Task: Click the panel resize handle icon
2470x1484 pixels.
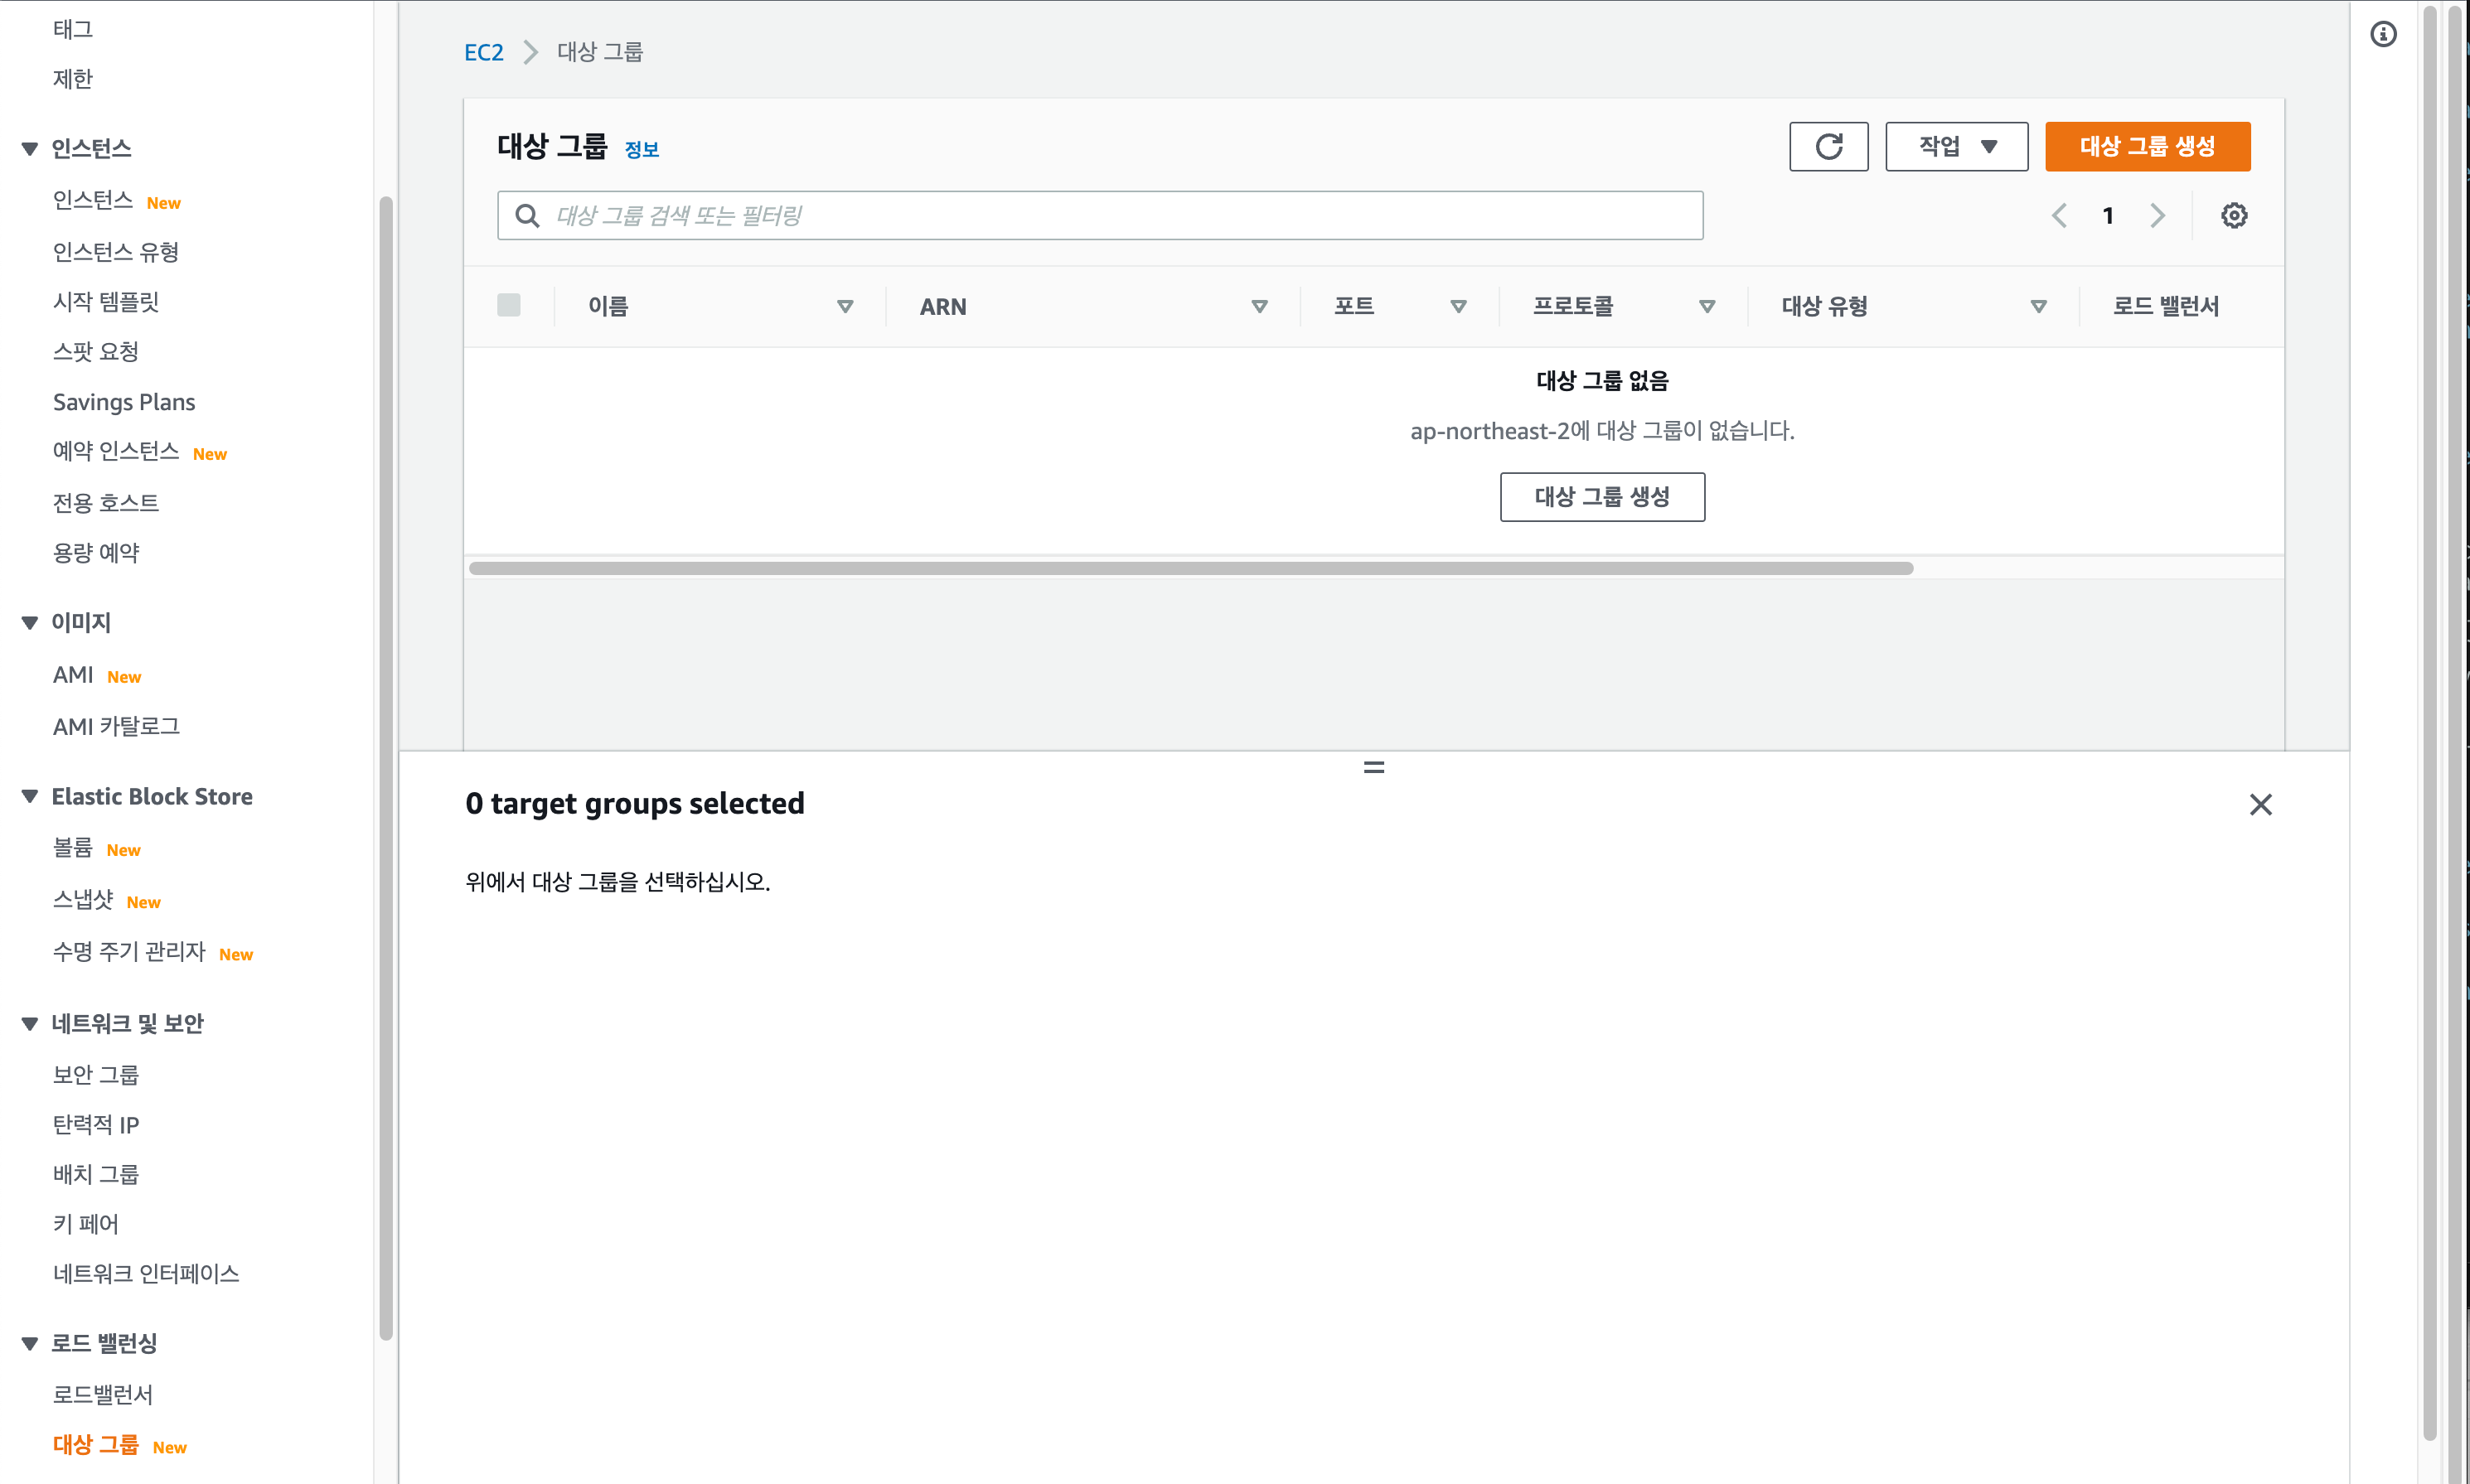Action: pyautogui.click(x=1373, y=767)
